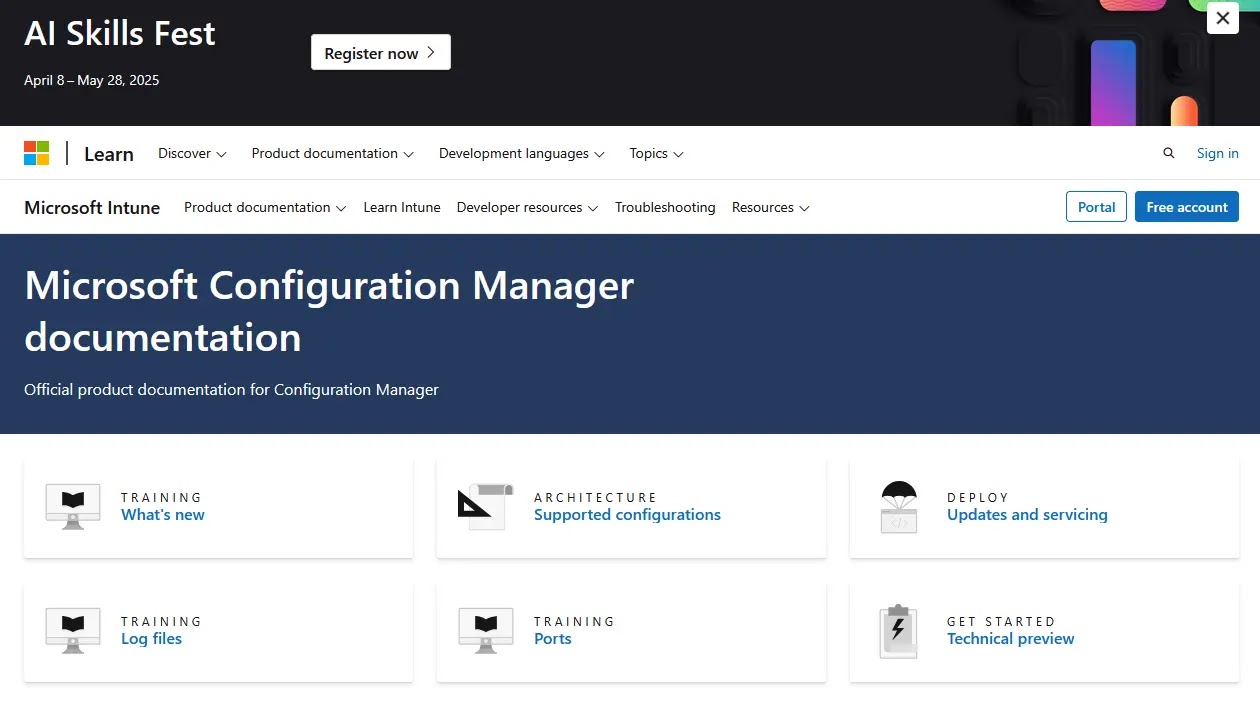Expand top Product documentation menu beside Discover
1260x718 pixels.
click(332, 153)
